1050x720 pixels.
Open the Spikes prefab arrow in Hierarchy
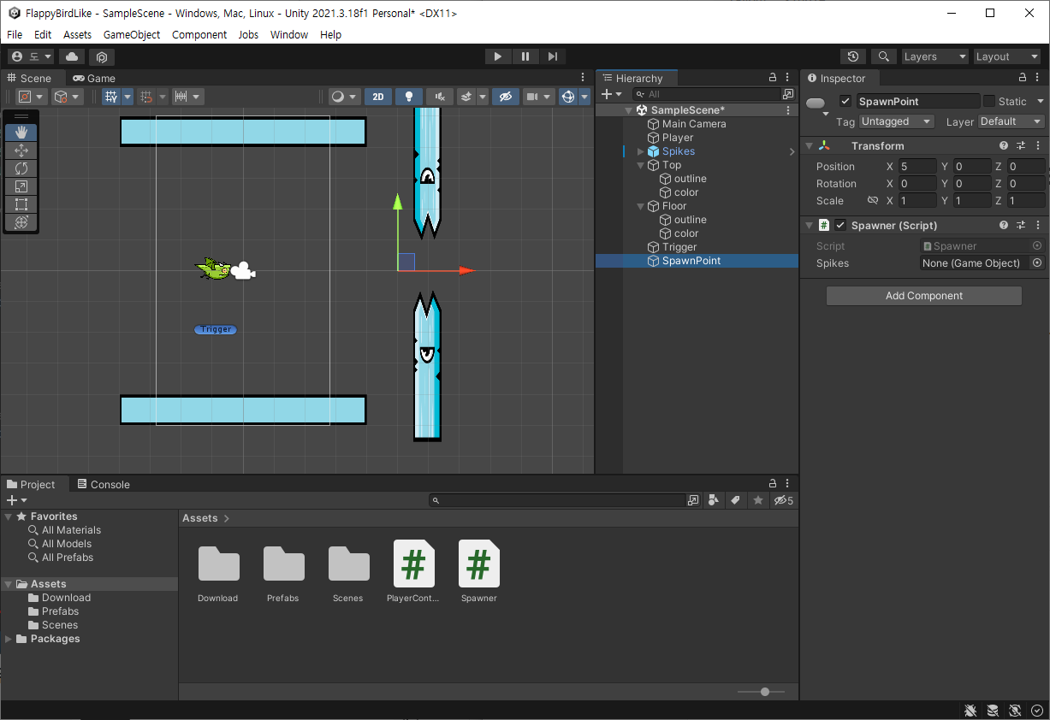(x=792, y=151)
